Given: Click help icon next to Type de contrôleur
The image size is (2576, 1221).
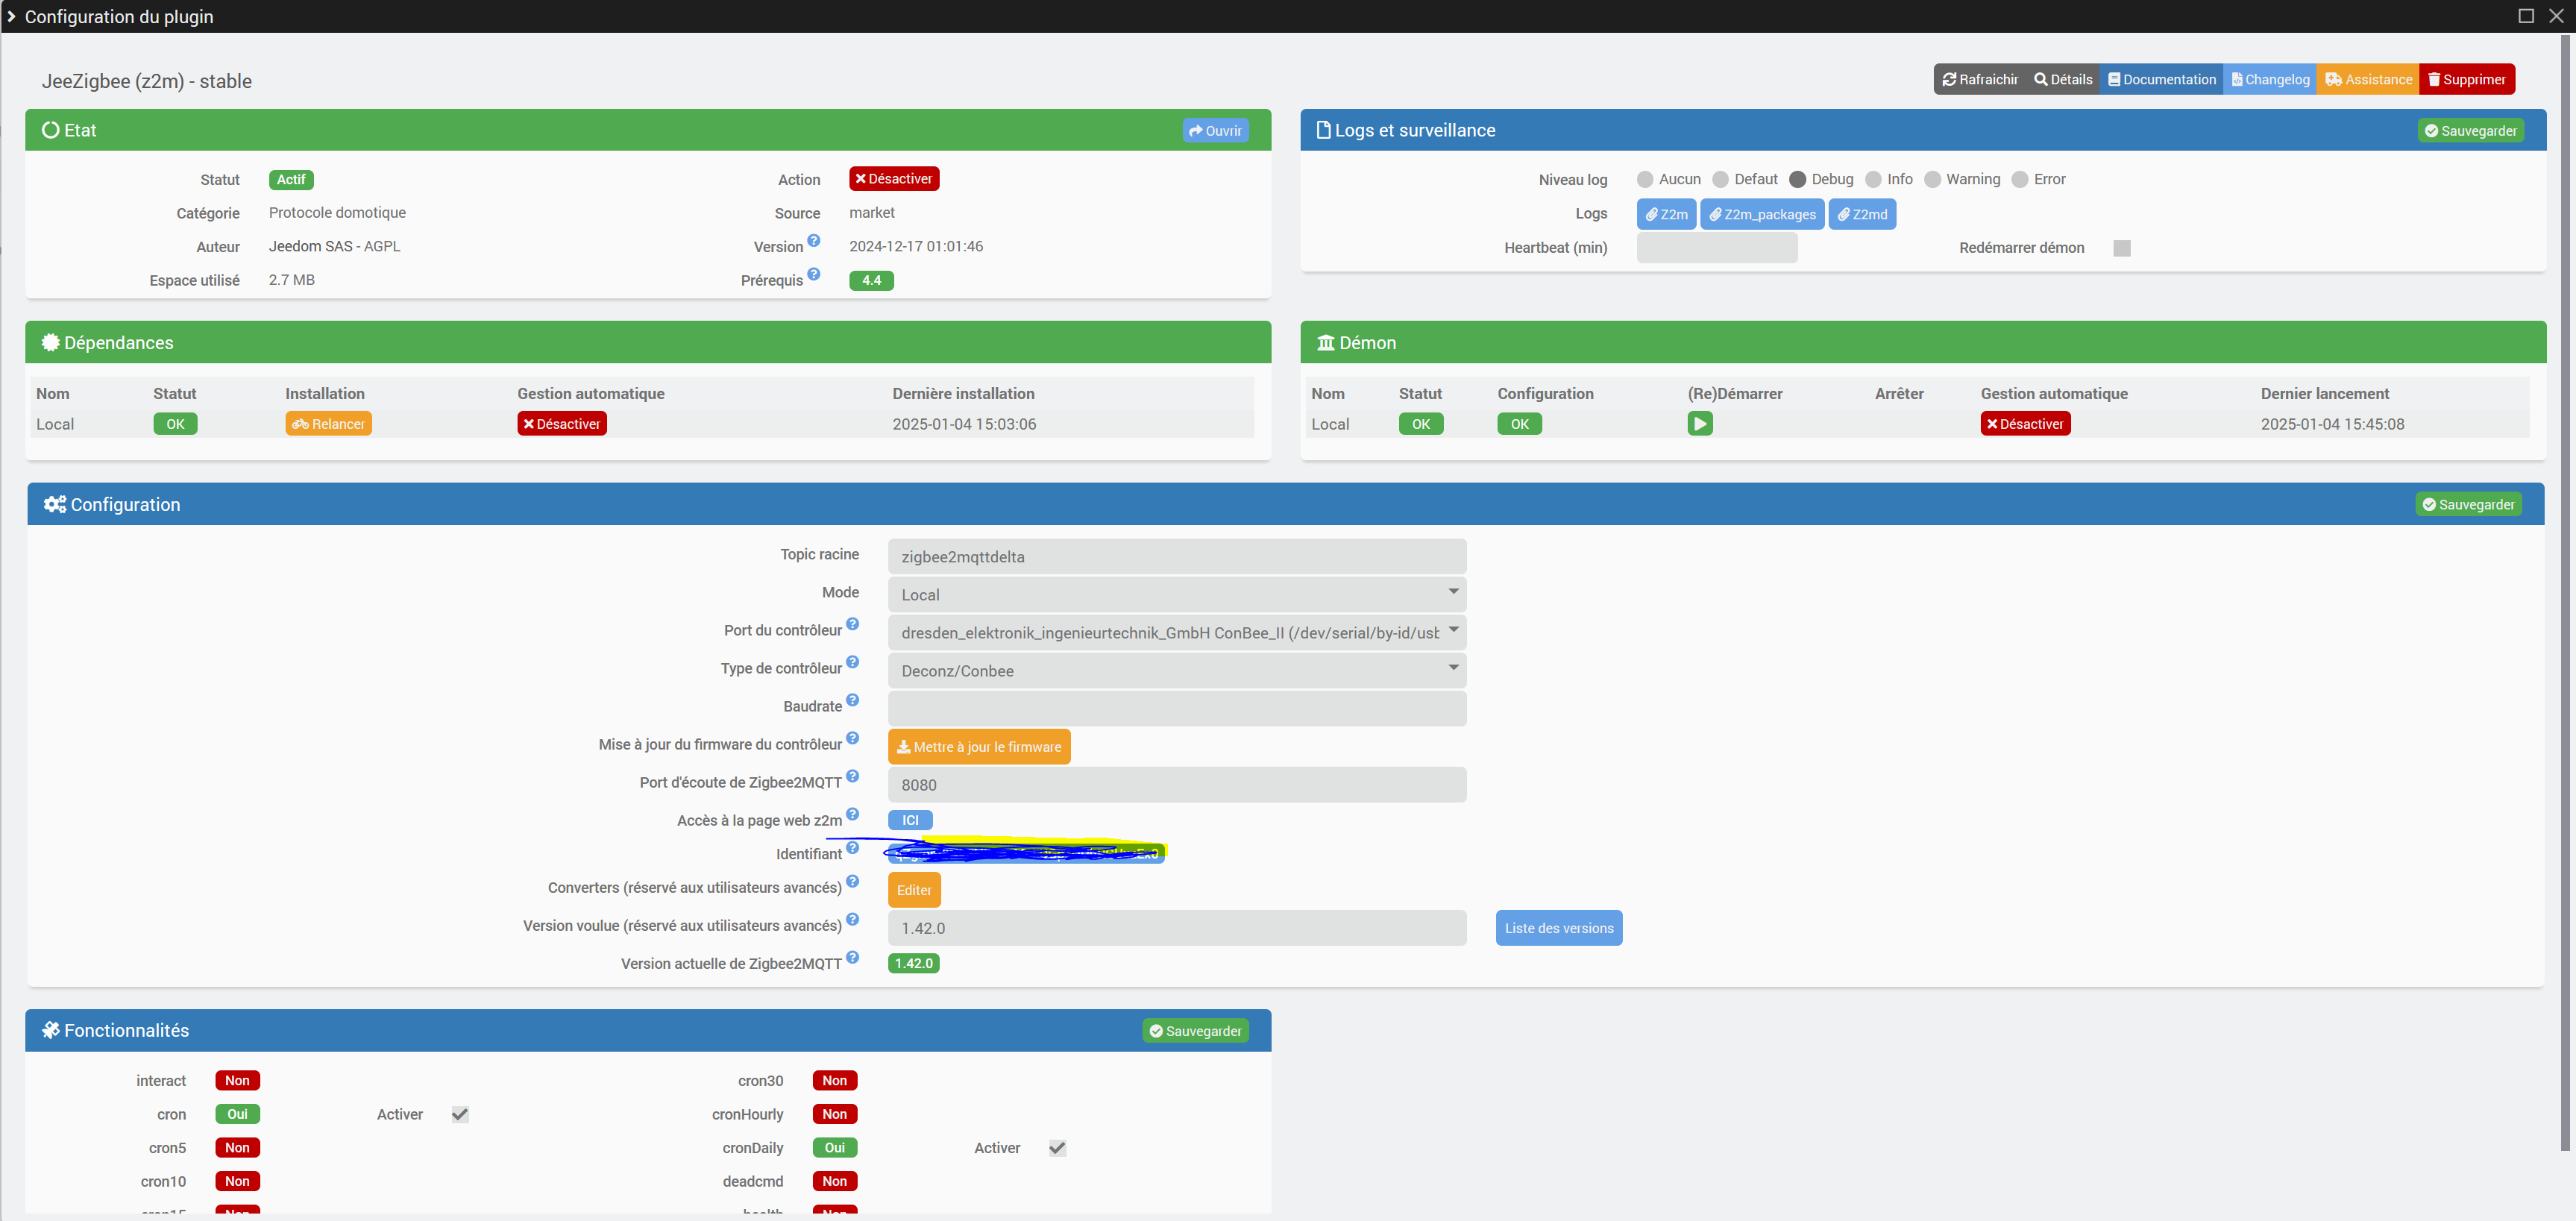Looking at the screenshot, I should (852, 662).
